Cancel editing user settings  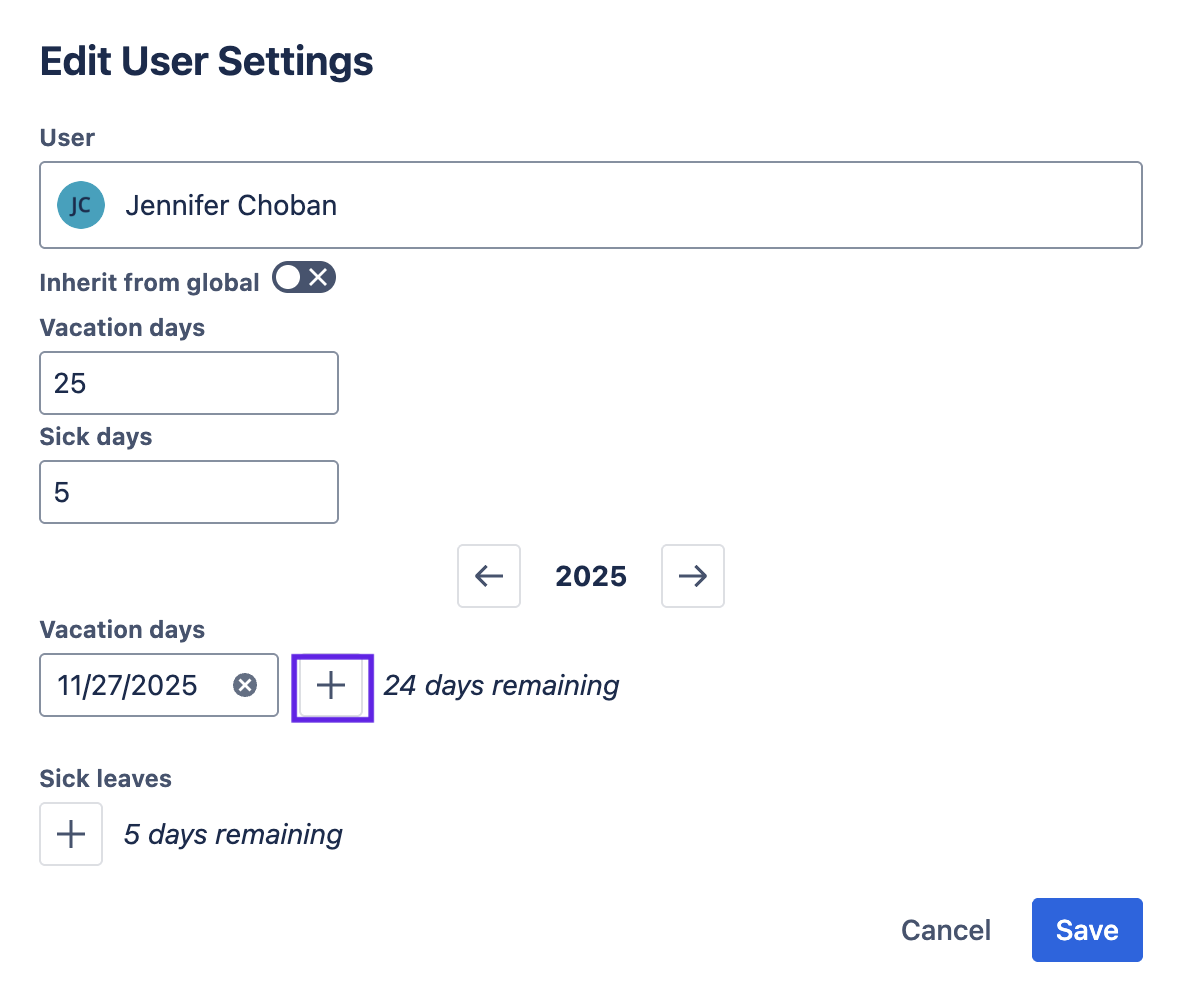[945, 930]
